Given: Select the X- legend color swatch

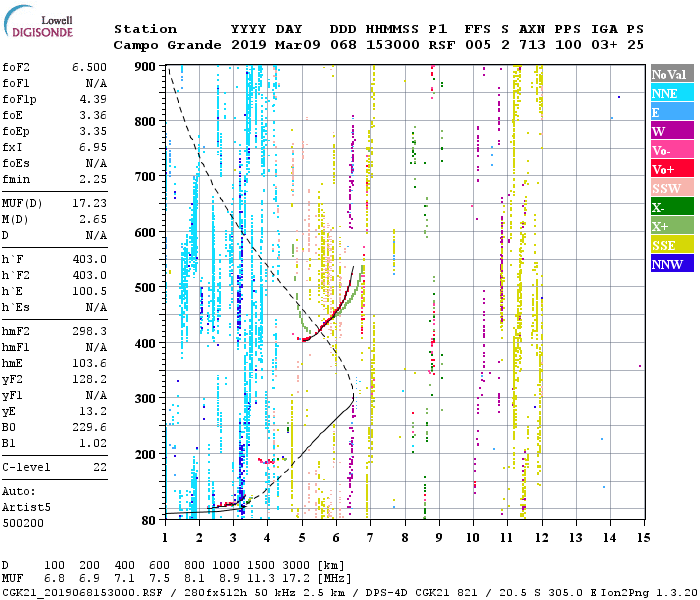Looking at the screenshot, I should click(x=672, y=207).
